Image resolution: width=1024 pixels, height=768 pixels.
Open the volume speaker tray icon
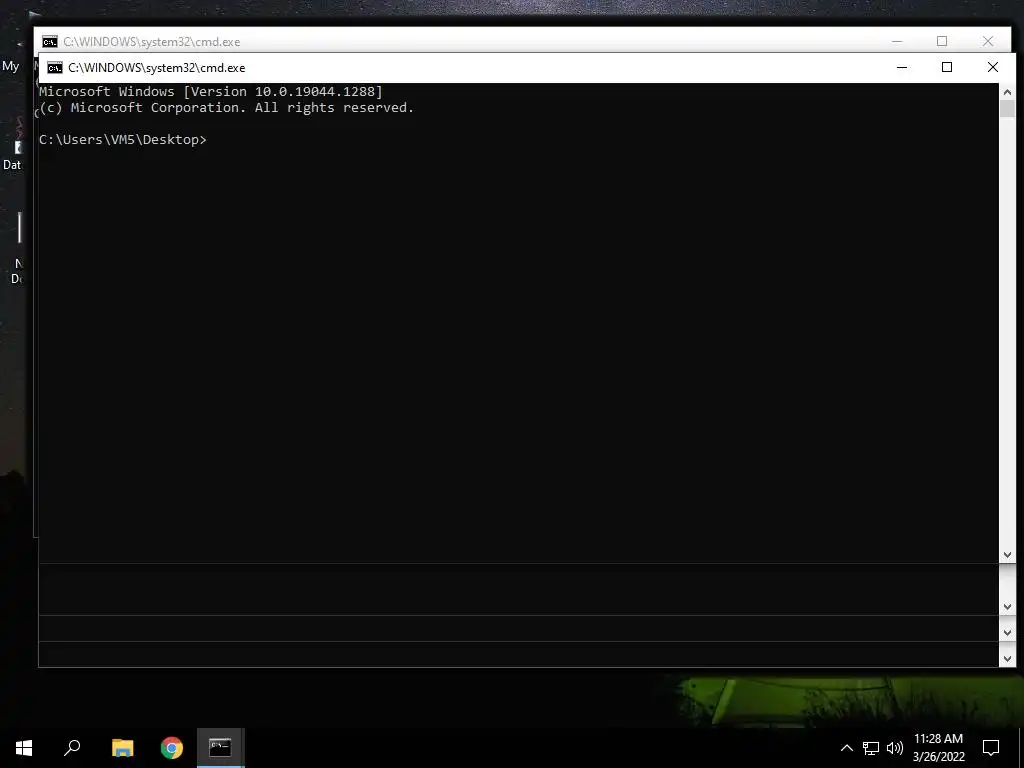[x=895, y=748]
